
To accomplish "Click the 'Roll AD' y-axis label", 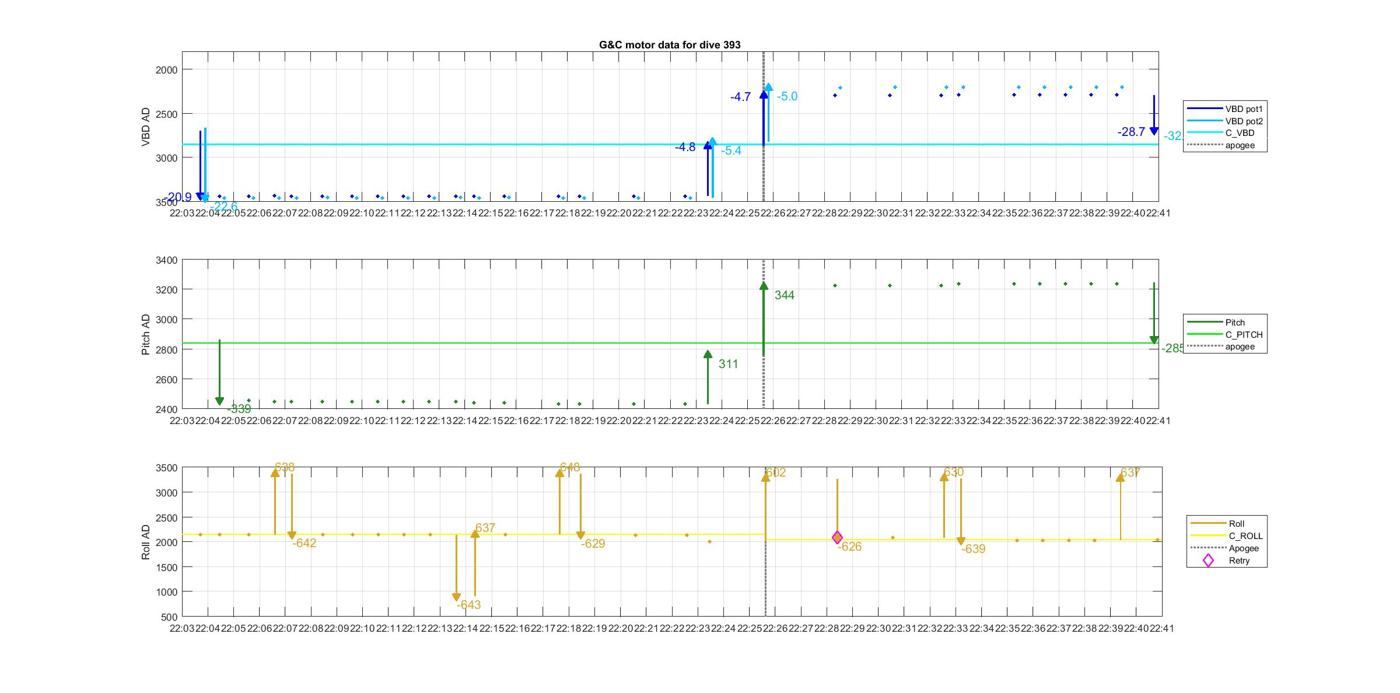I will click(146, 541).
